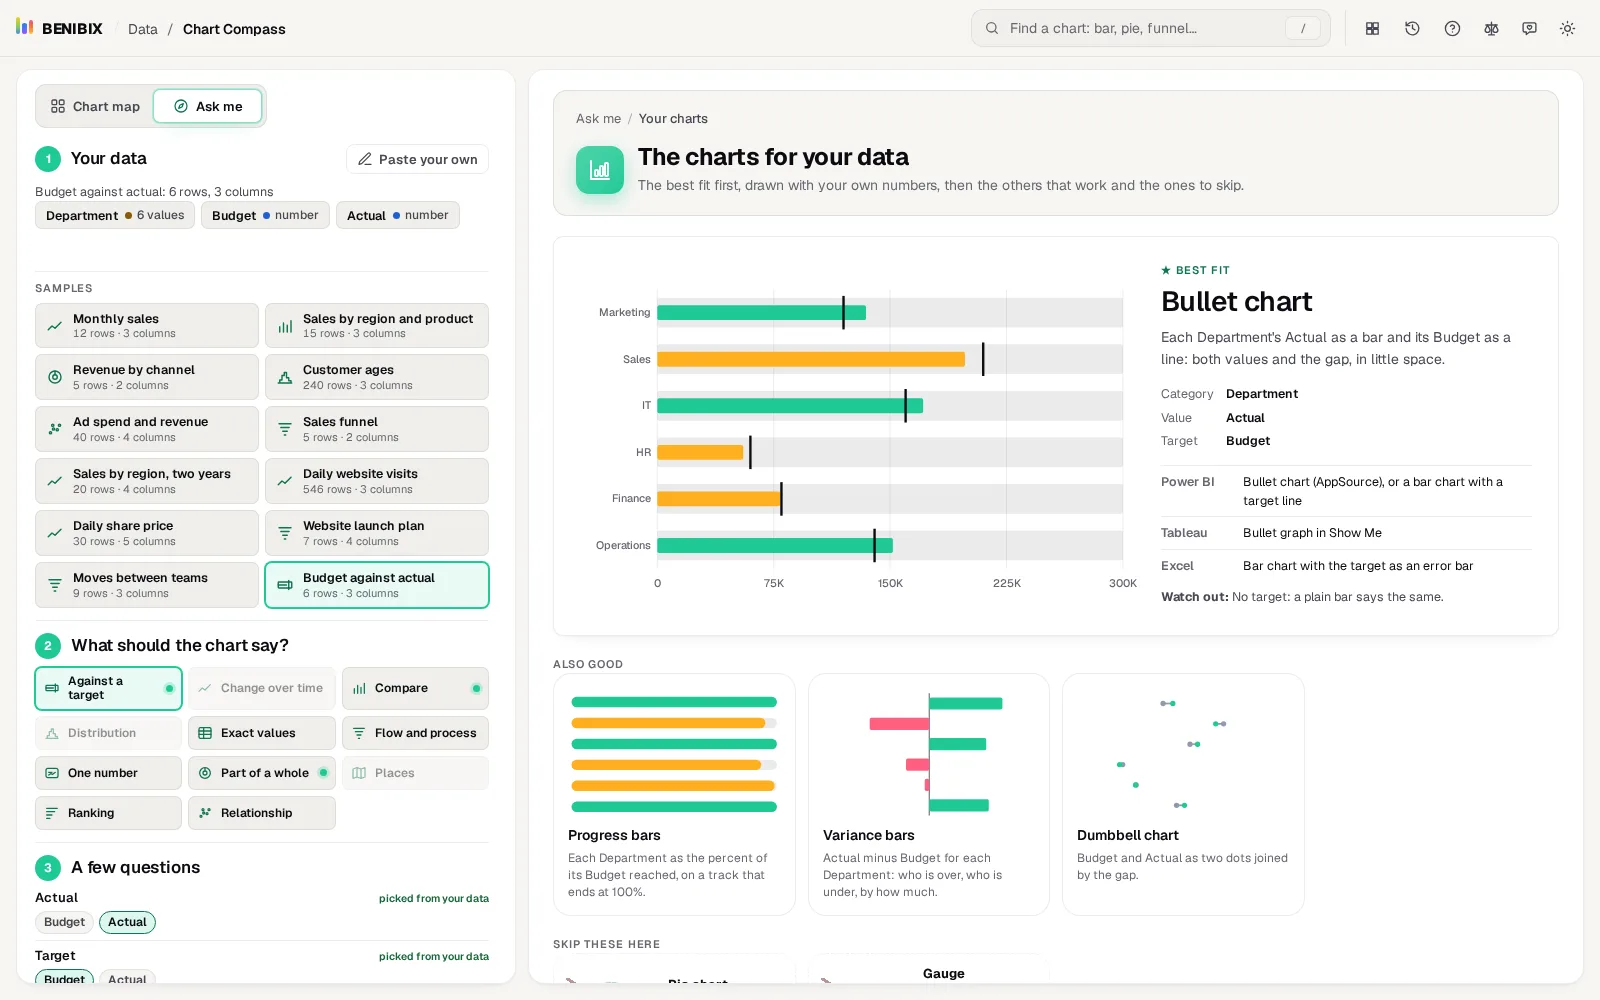Choose Budget for the Actual question
Viewport: 1600px width, 1000px height.
(x=64, y=922)
